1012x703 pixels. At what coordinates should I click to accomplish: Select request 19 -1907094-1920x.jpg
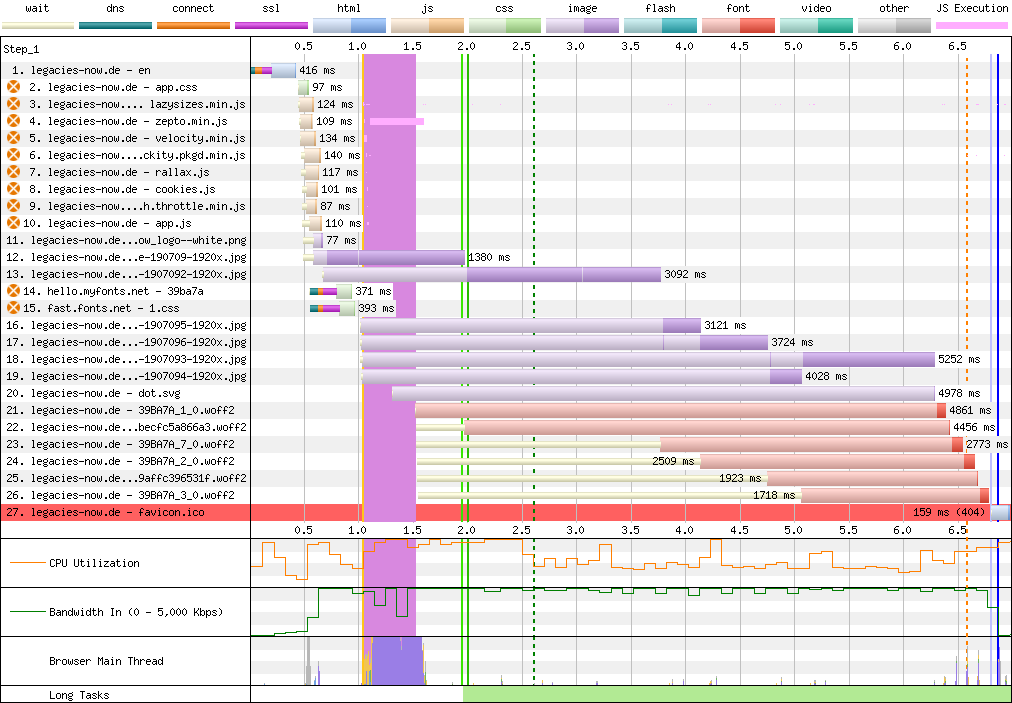click(x=126, y=376)
